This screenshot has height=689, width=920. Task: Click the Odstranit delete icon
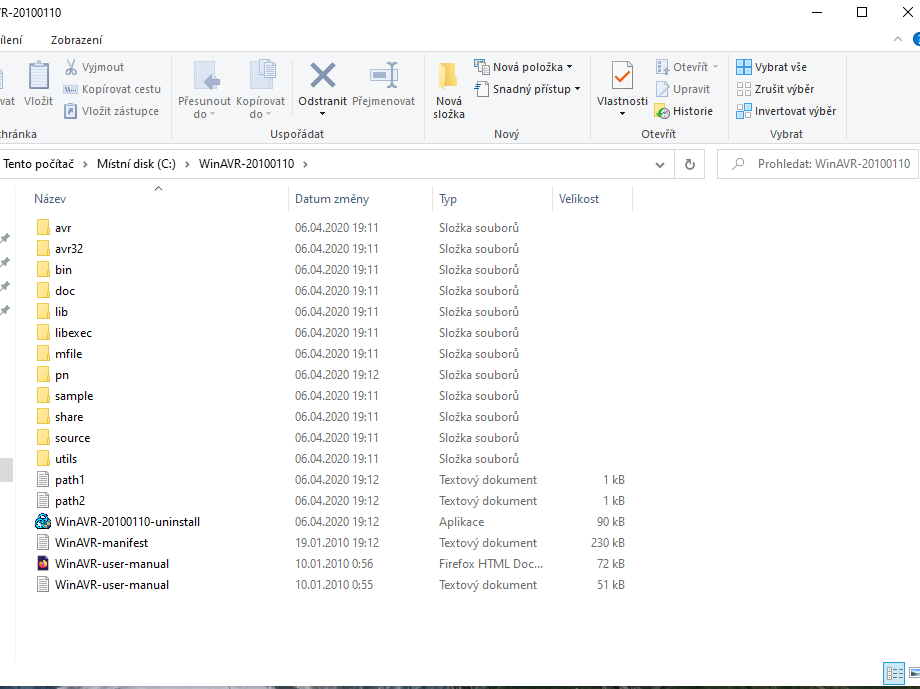tap(322, 76)
